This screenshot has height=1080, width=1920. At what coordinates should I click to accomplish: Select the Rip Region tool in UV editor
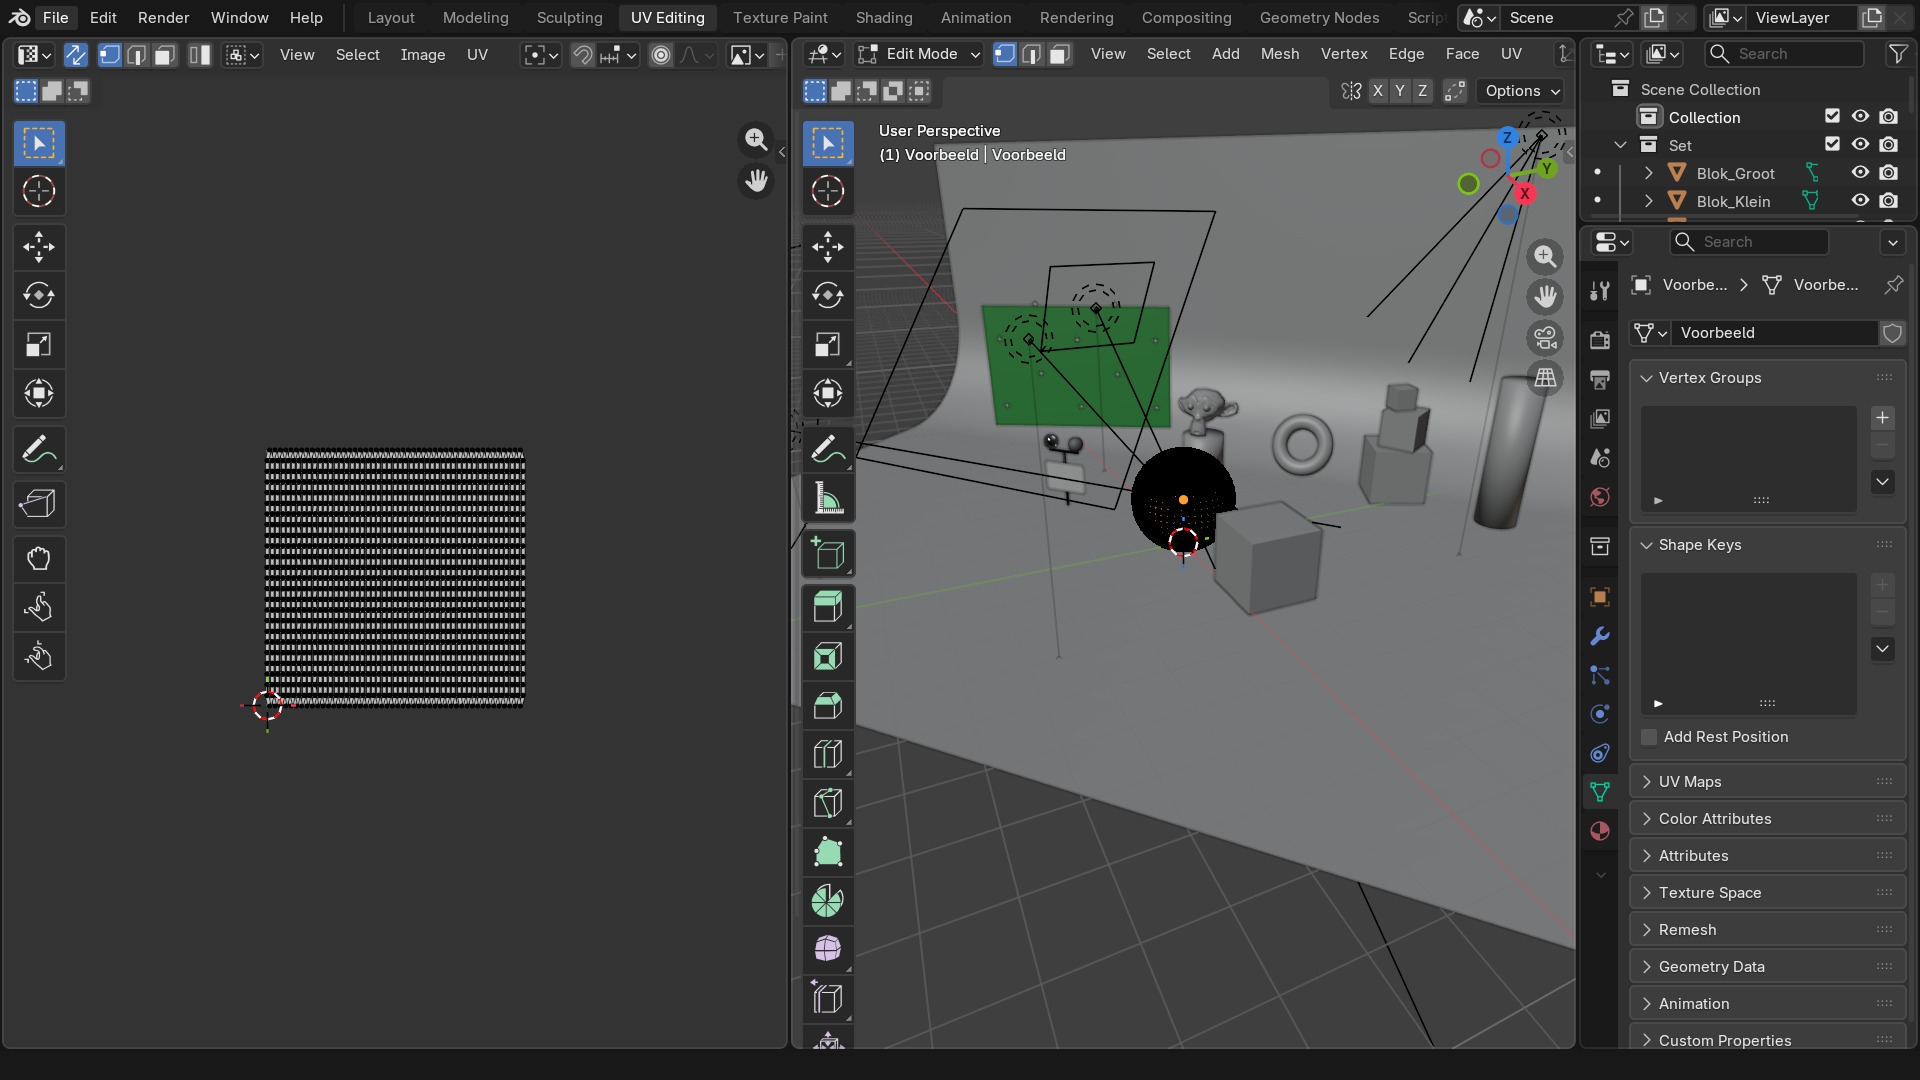coord(39,503)
